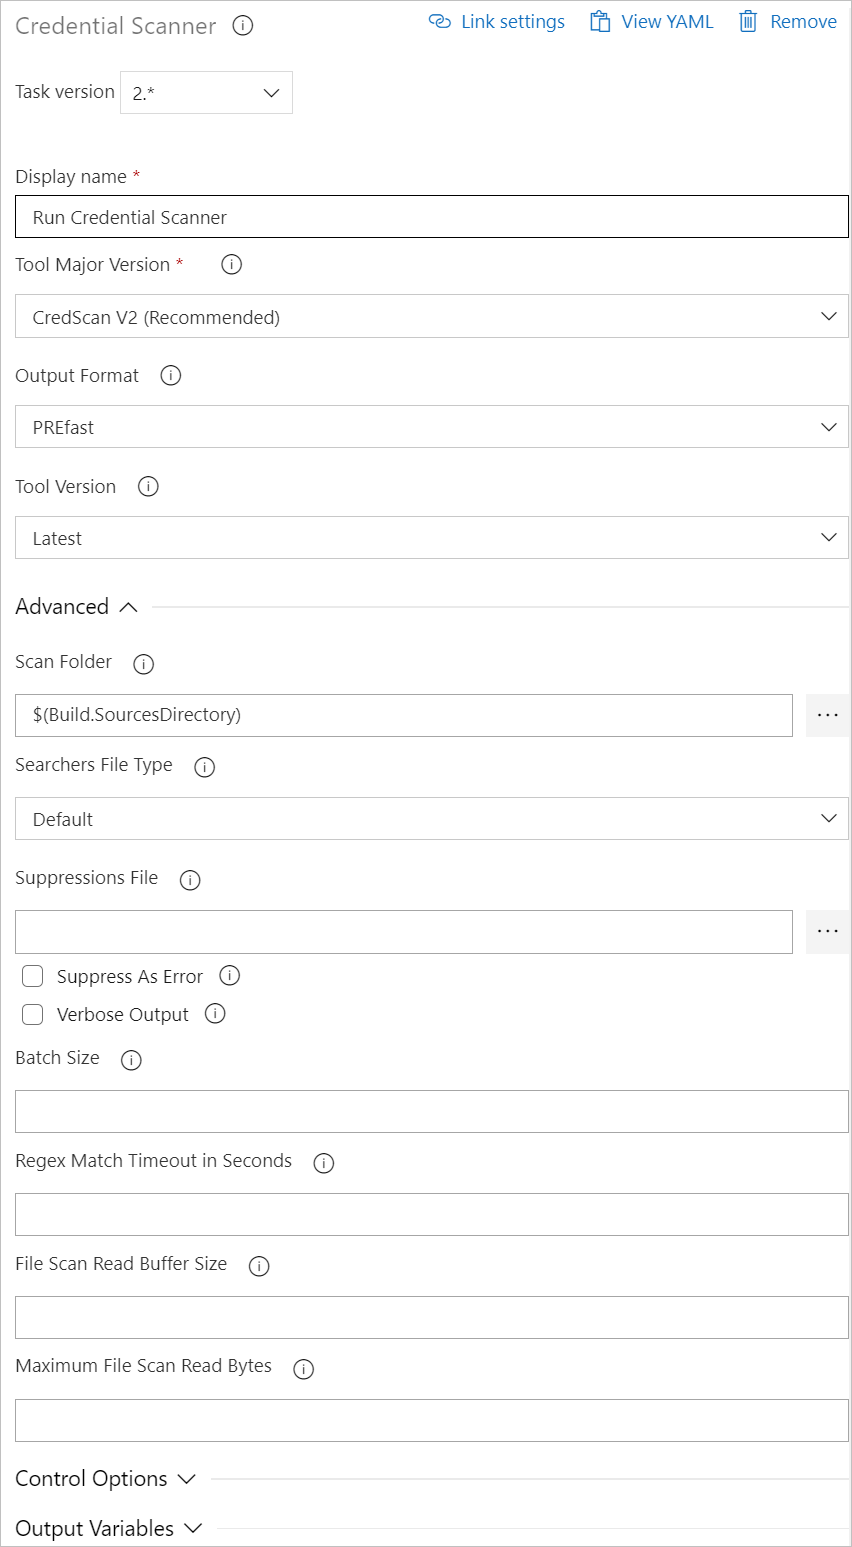The height and width of the screenshot is (1547, 852).
Task: Click the Maximum File Scan Read Bytes info icon
Action: (x=303, y=1368)
